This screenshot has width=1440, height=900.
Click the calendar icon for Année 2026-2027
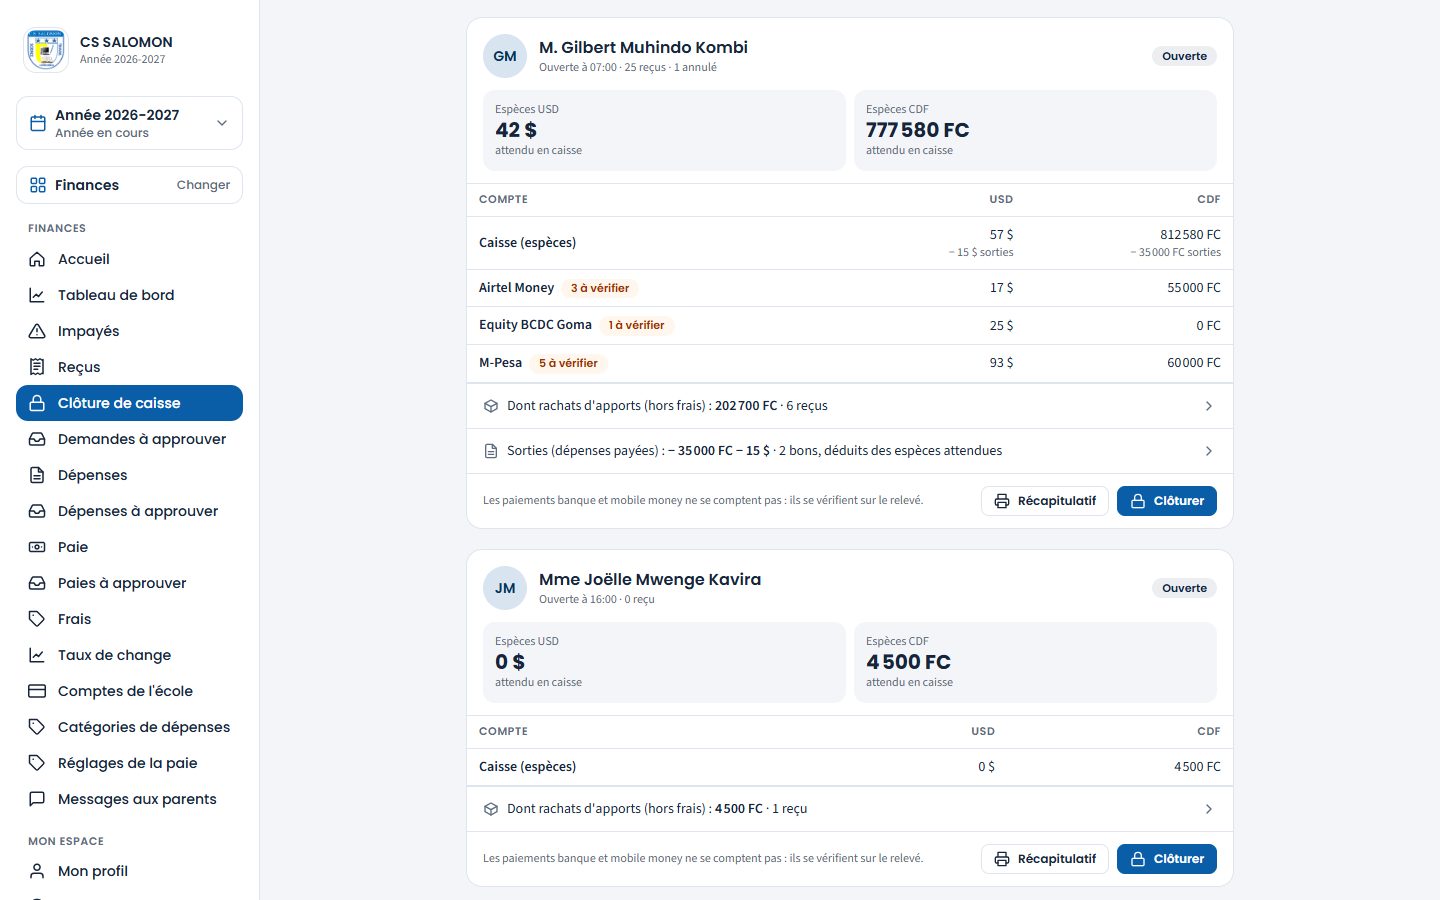coord(38,123)
